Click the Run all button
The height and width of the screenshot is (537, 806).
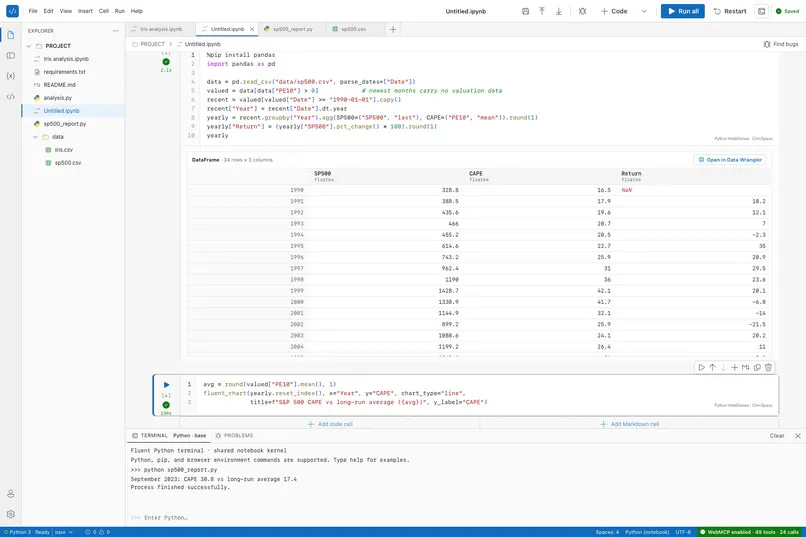(x=683, y=11)
